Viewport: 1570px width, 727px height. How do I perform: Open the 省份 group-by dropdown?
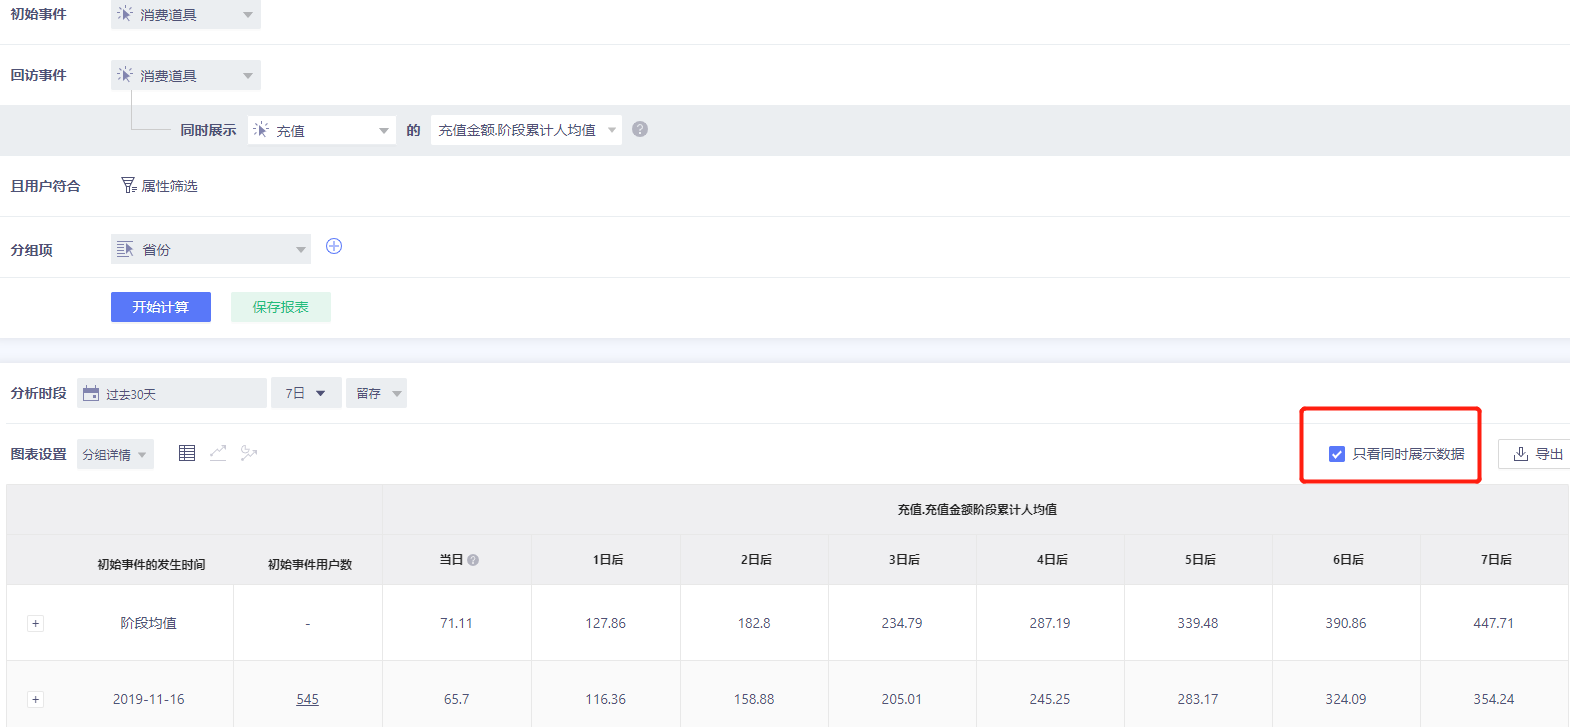[211, 249]
